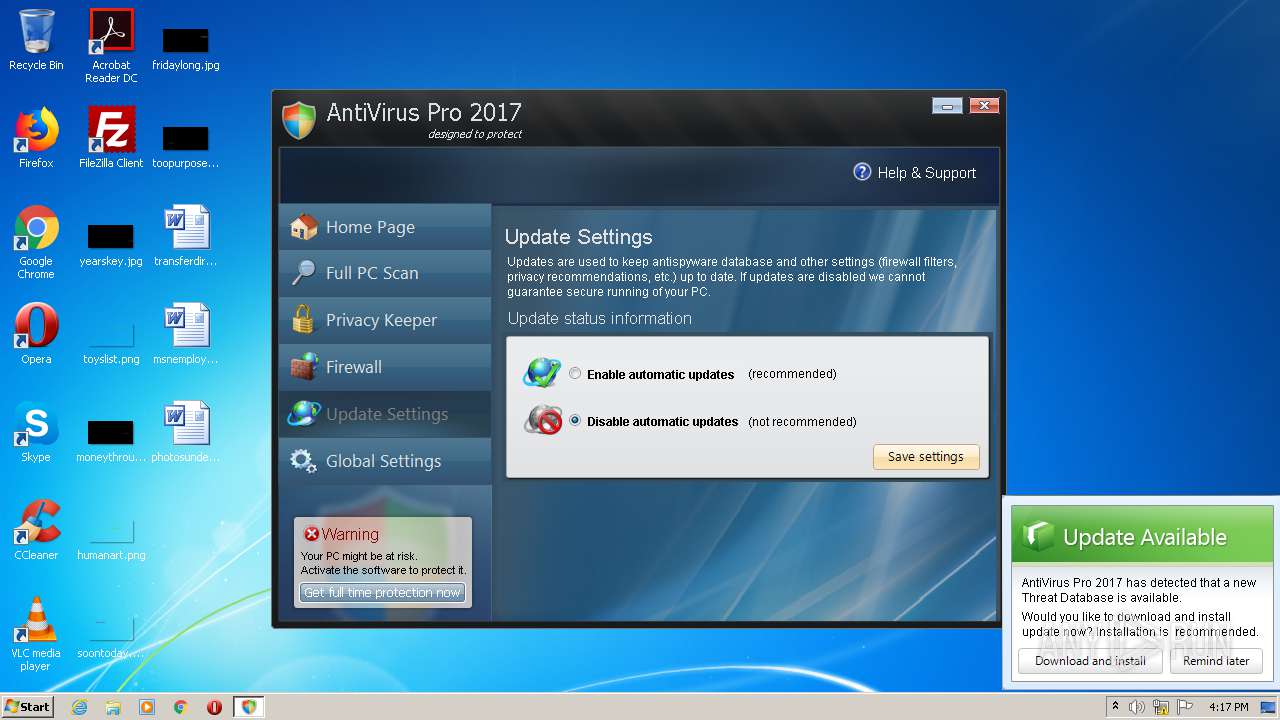Click the green box Update Available icon
1280x720 pixels.
[x=1038, y=536]
